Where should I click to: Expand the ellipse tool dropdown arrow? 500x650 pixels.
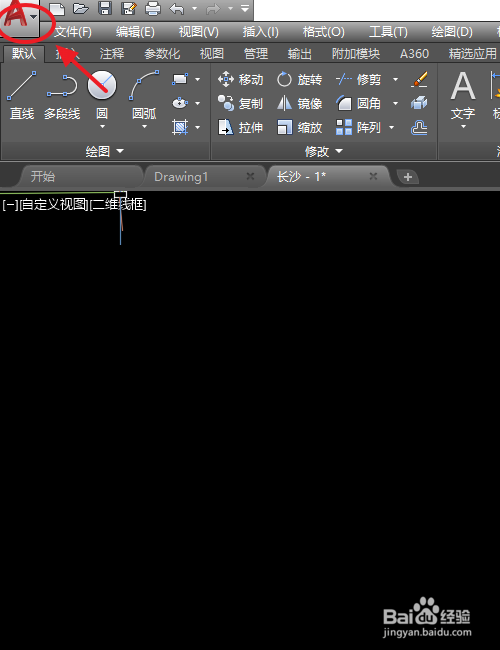198,103
